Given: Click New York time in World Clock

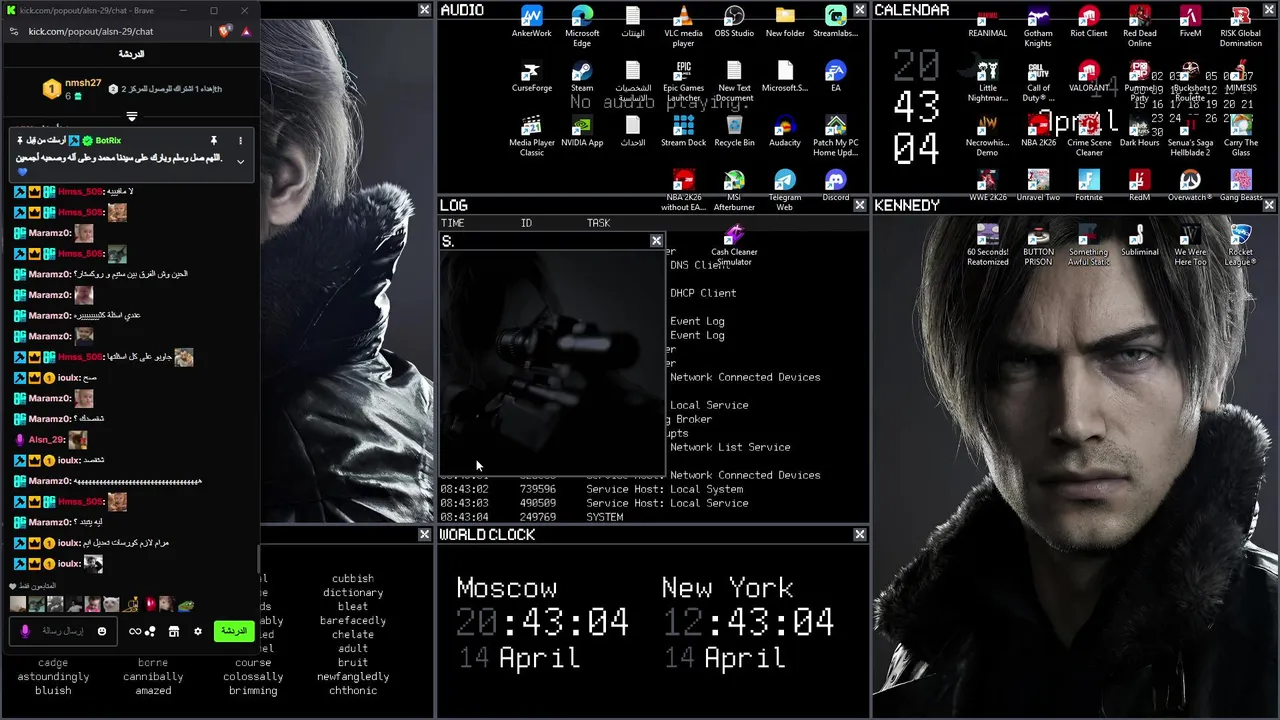Looking at the screenshot, I should pos(747,622).
